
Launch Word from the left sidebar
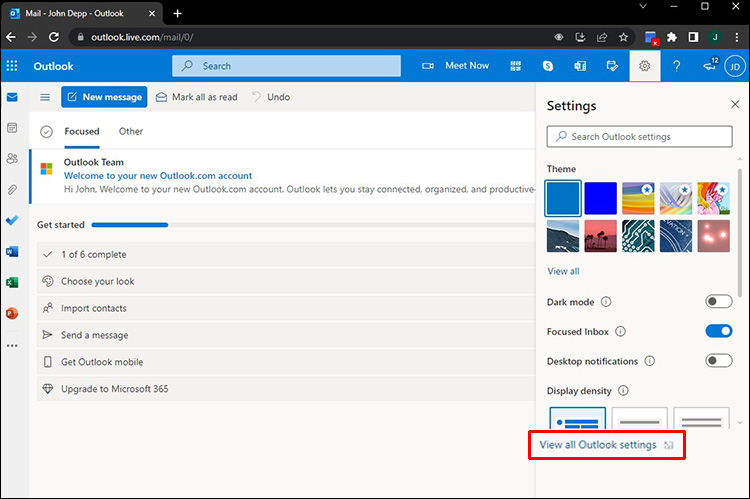12,251
